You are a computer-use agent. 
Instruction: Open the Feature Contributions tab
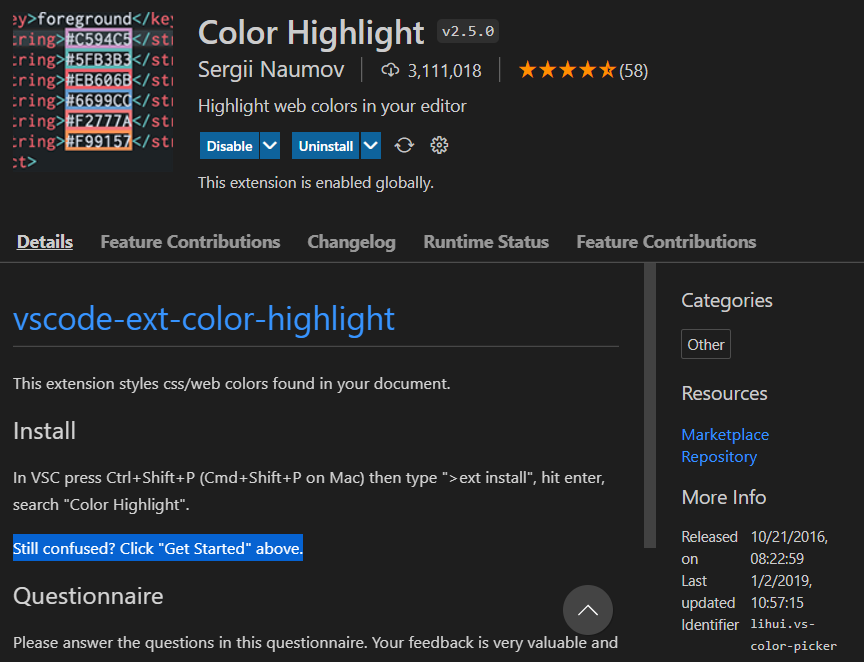point(190,241)
